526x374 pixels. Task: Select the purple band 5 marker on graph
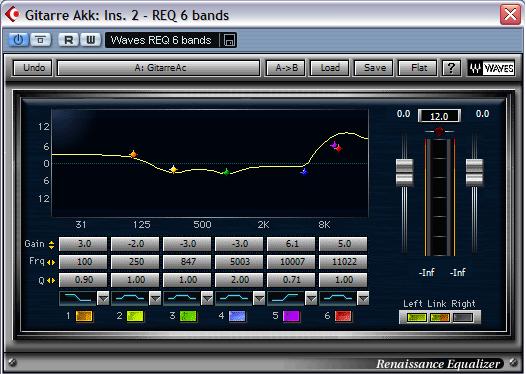(x=333, y=145)
